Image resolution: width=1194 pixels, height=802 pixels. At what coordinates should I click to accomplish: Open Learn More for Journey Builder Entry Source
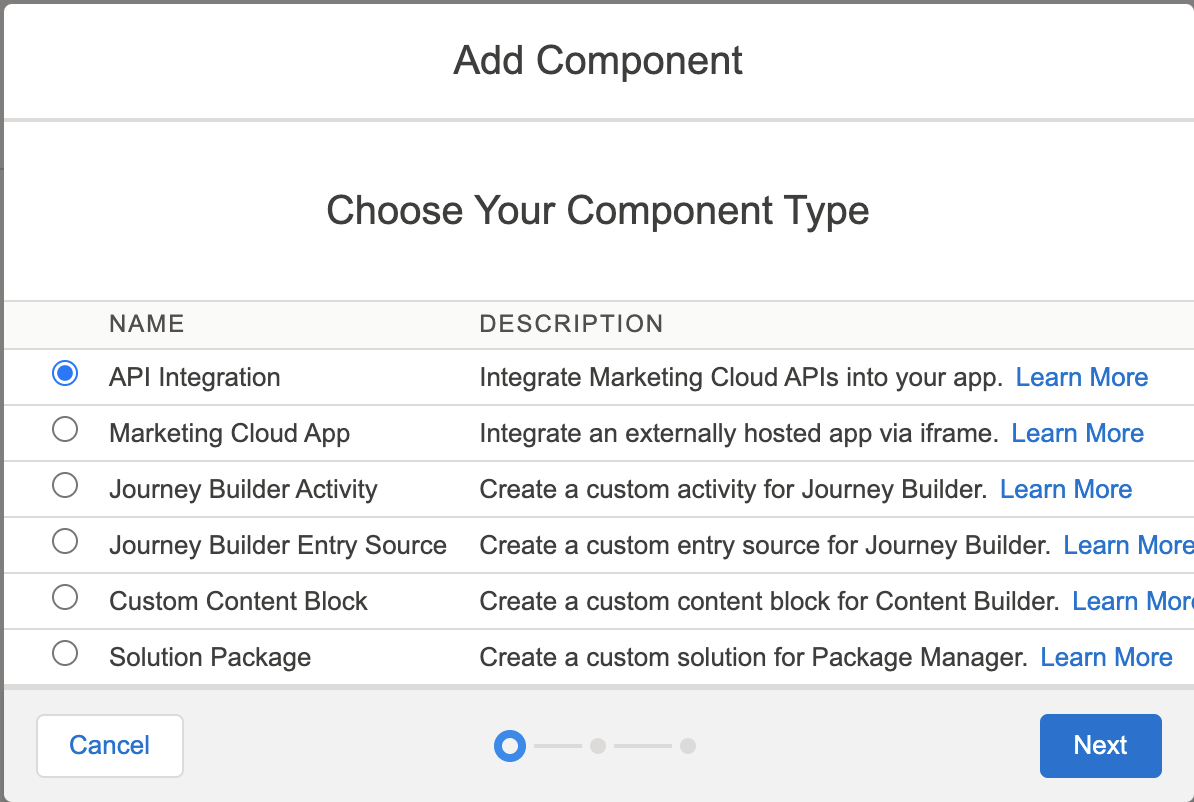click(1127, 545)
